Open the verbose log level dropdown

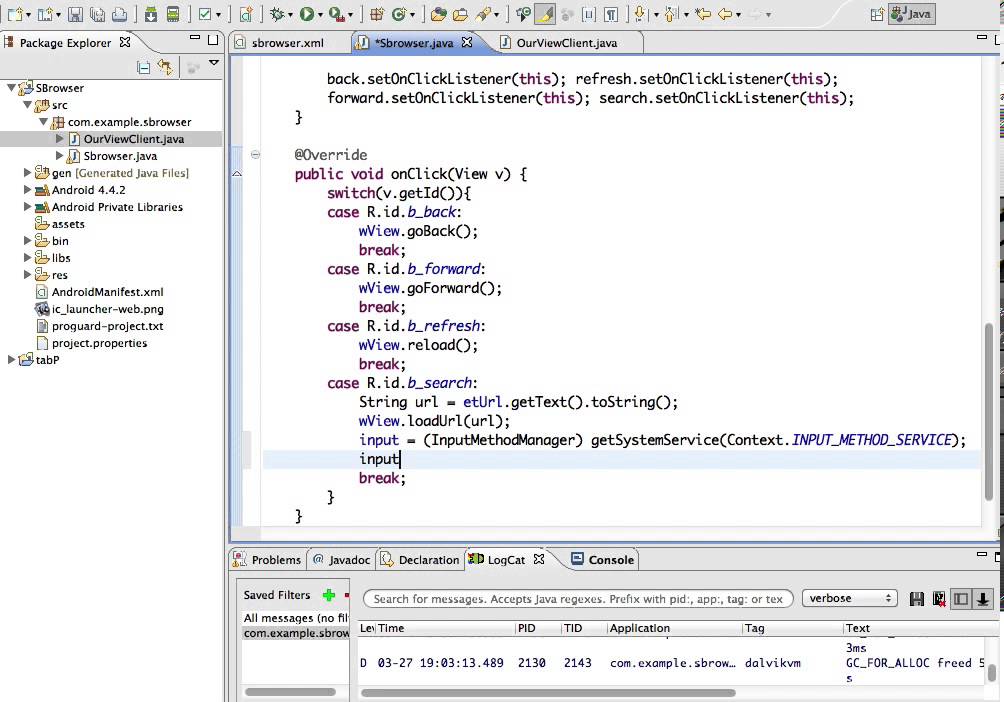pos(849,598)
